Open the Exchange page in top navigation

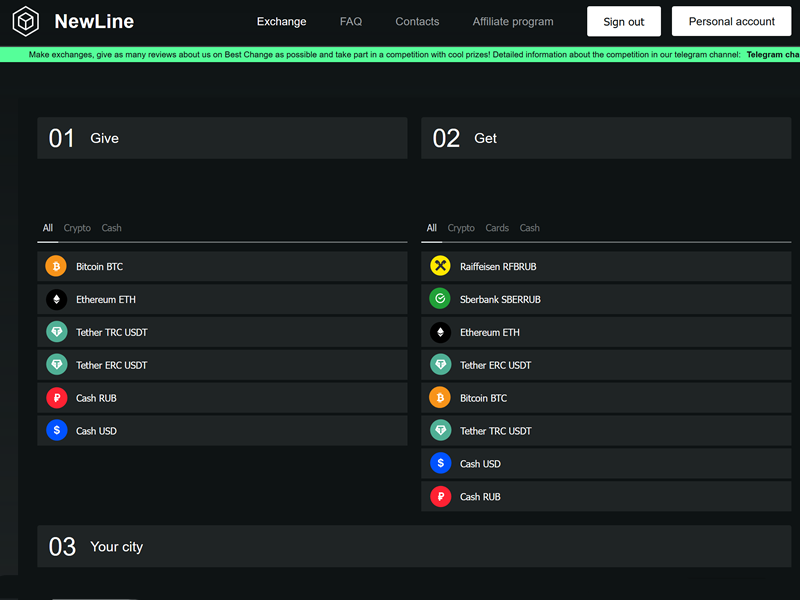(x=282, y=21)
